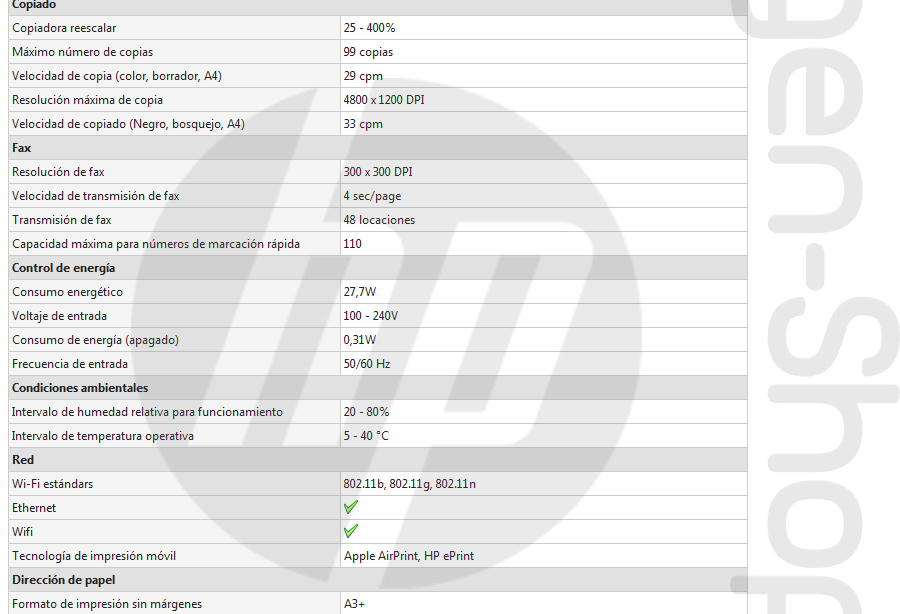Select the 'Apple AirPrint, HP ePrint' value
900x614 pixels.
click(409, 556)
